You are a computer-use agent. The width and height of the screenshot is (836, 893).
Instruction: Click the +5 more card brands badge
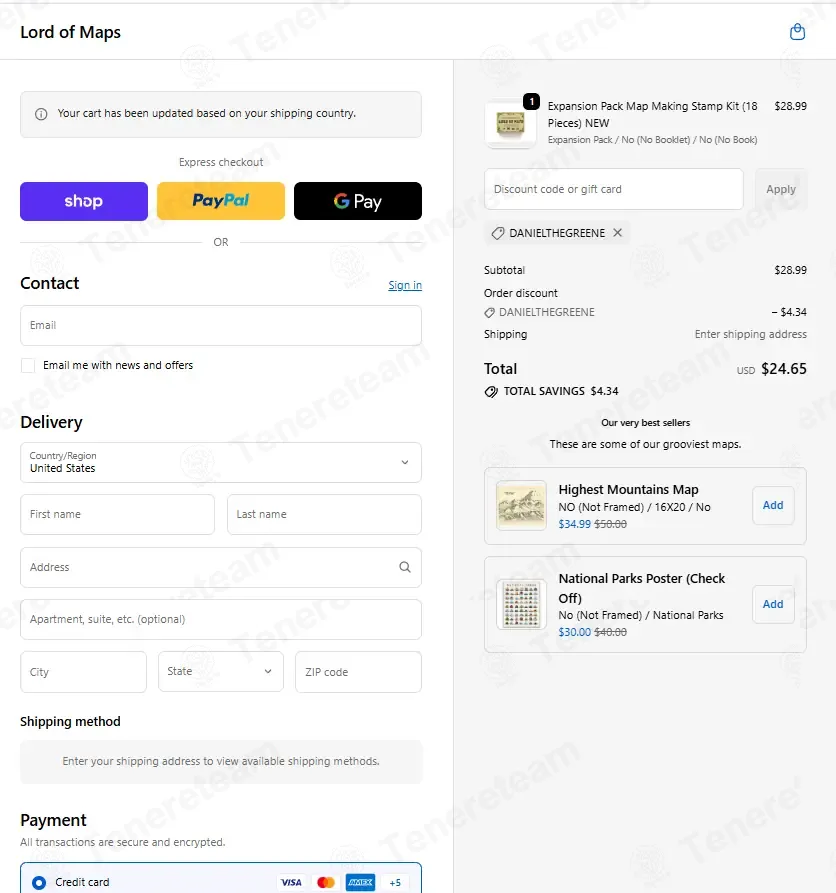[x=395, y=882]
